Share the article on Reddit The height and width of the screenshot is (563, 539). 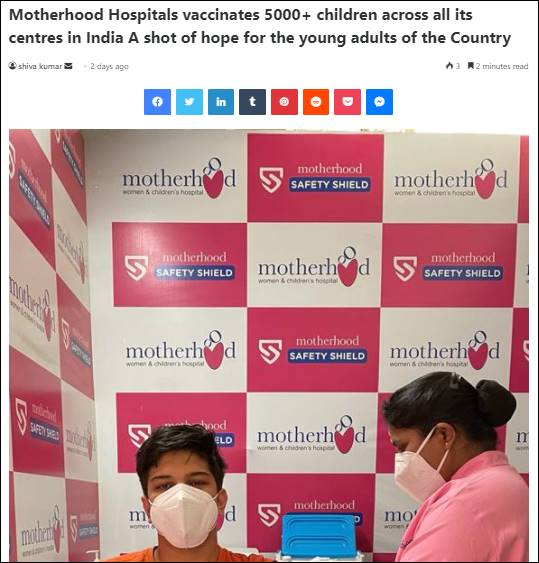(x=316, y=102)
